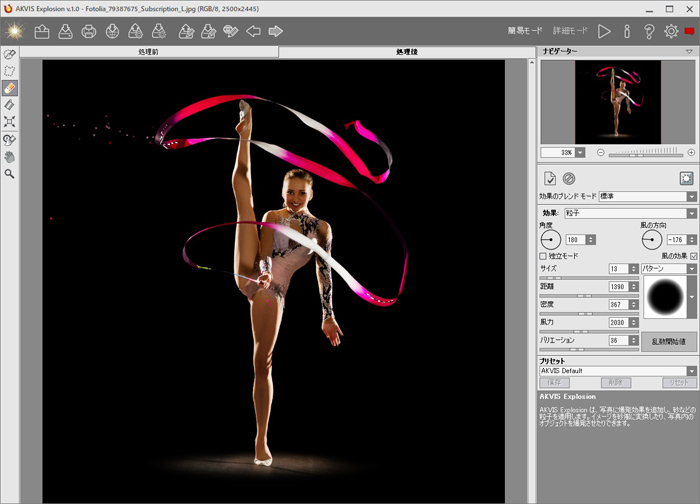Viewport: 700px width, 504px height.
Task: Click the undo left arrow
Action: (253, 31)
